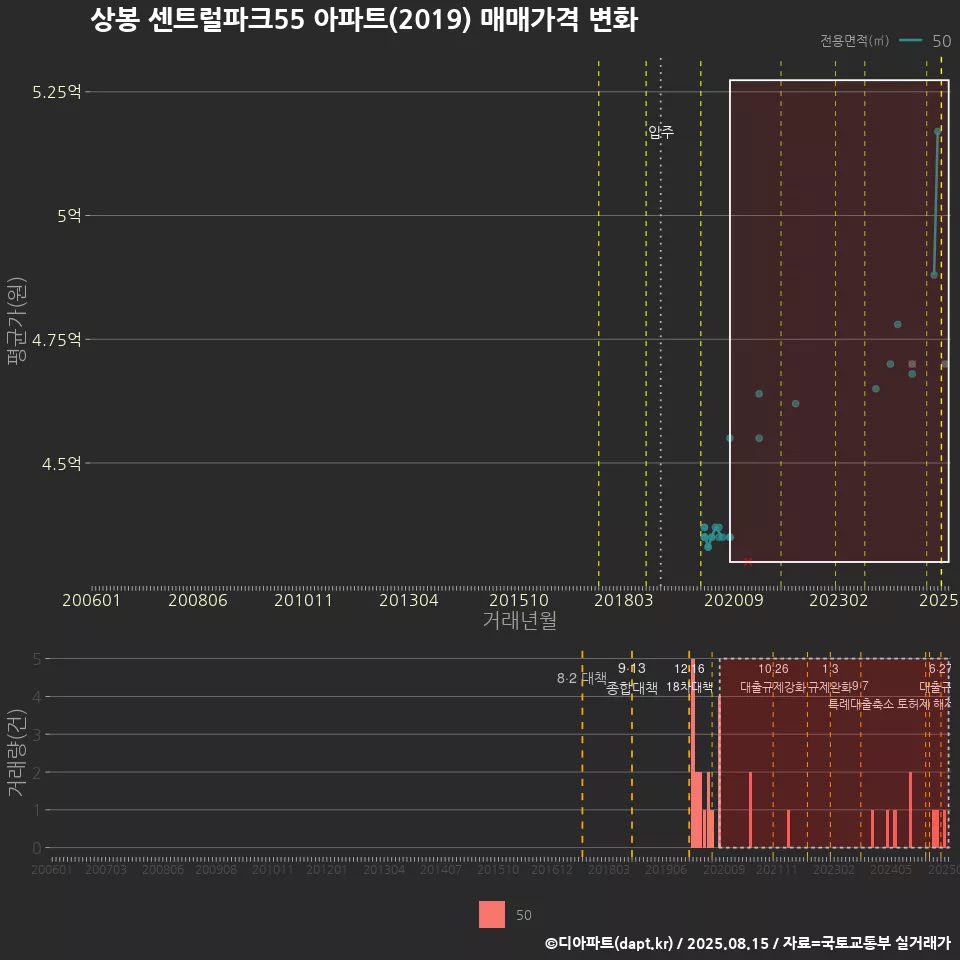Click the red square marker among the teal points
The image size is (960, 960).
tap(912, 364)
